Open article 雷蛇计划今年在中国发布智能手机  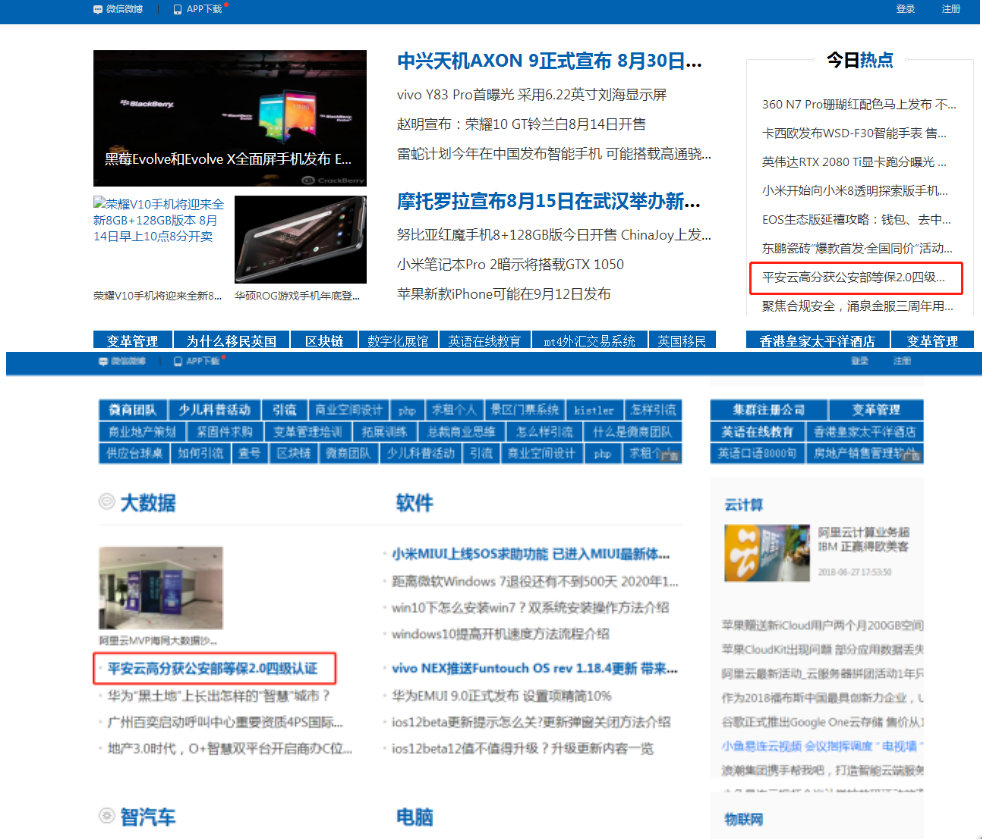554,154
